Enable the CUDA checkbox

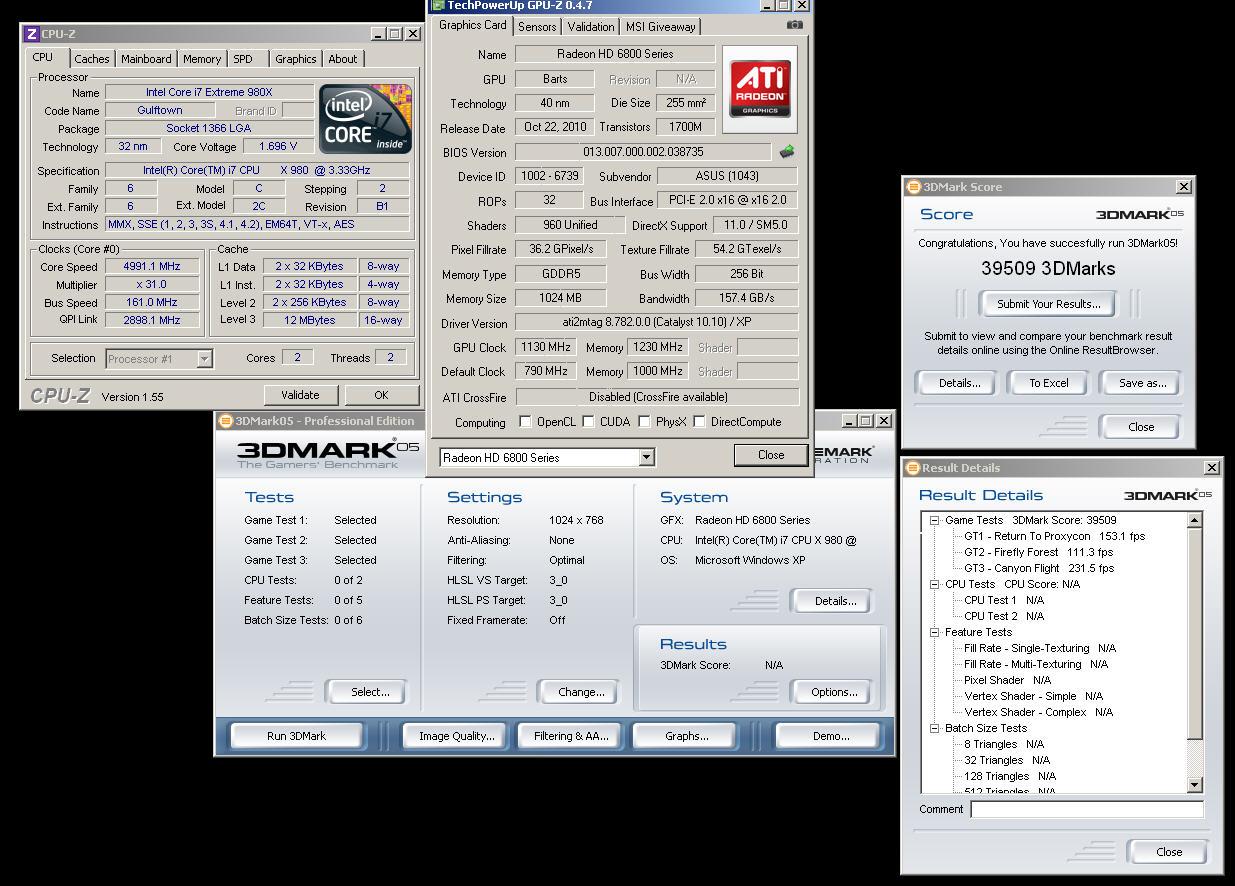pyautogui.click(x=589, y=422)
